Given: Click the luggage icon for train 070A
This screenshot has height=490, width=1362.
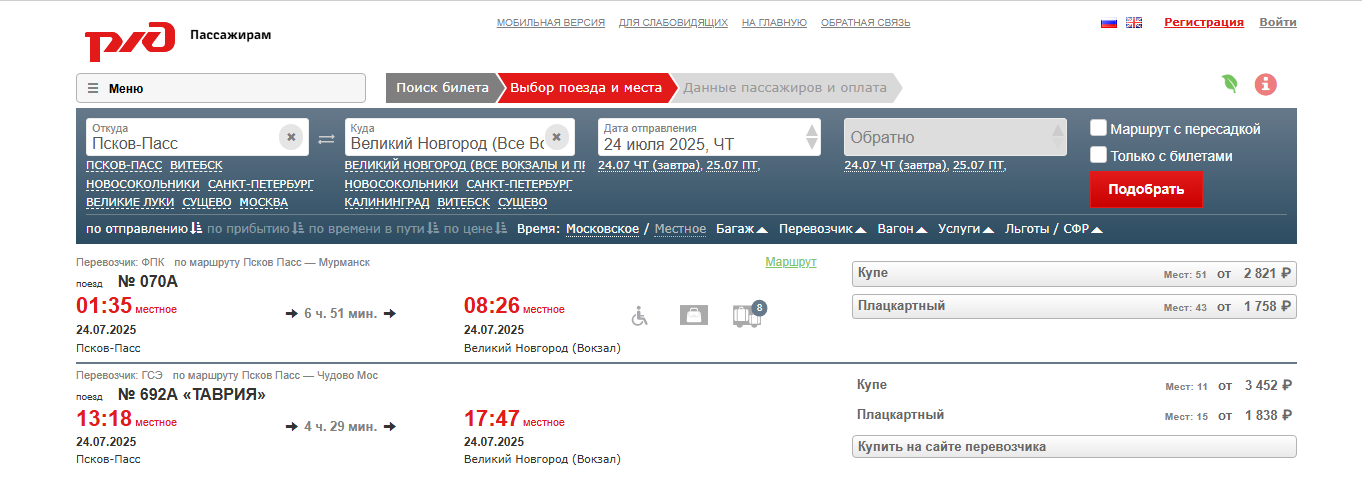Looking at the screenshot, I should pyautogui.click(x=694, y=315).
